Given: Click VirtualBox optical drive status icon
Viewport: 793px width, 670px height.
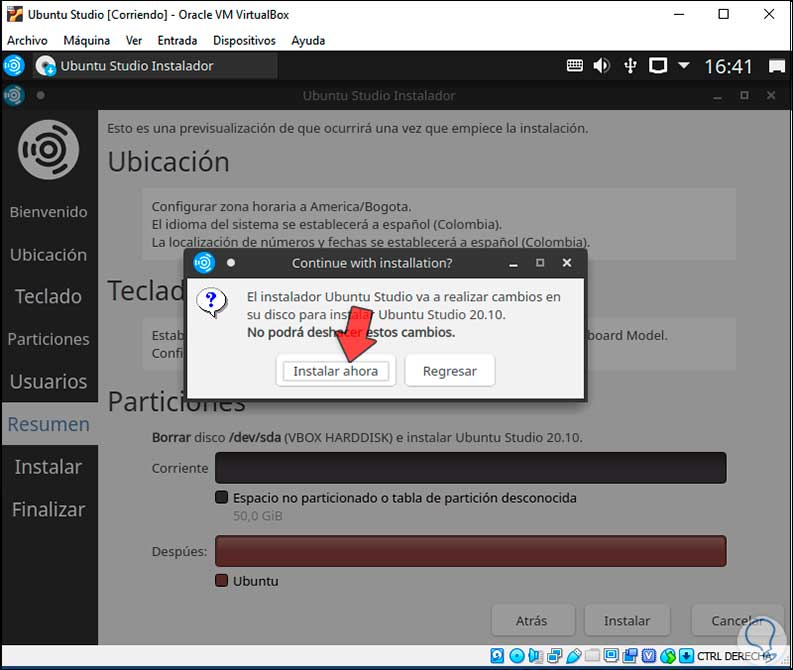Looking at the screenshot, I should [x=516, y=656].
